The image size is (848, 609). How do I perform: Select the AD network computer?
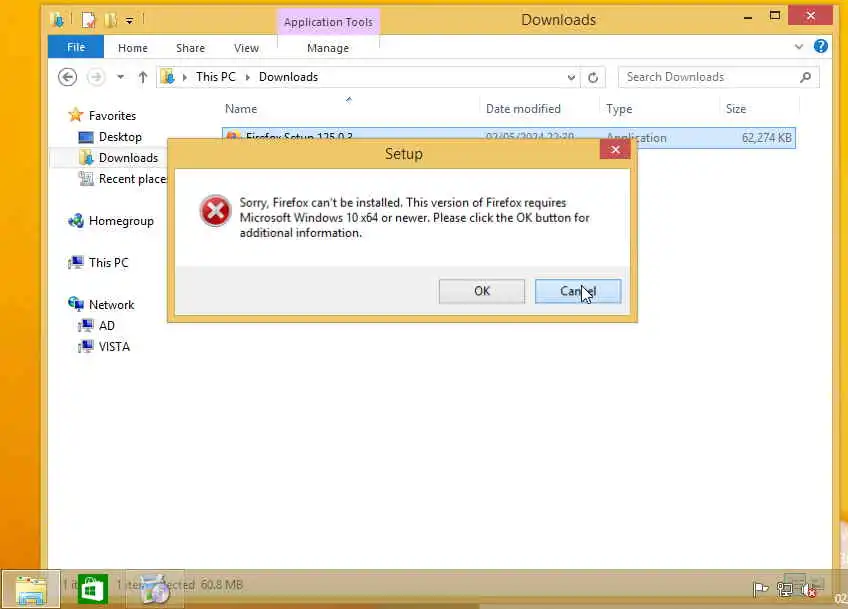107,326
